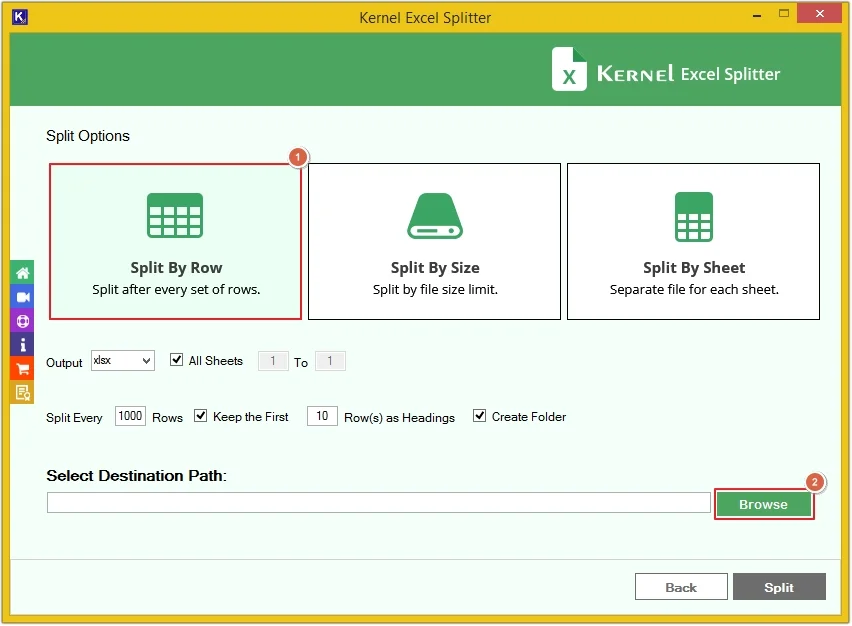Focus the heading rows count field
This screenshot has height=626, width=852.
coord(322,417)
